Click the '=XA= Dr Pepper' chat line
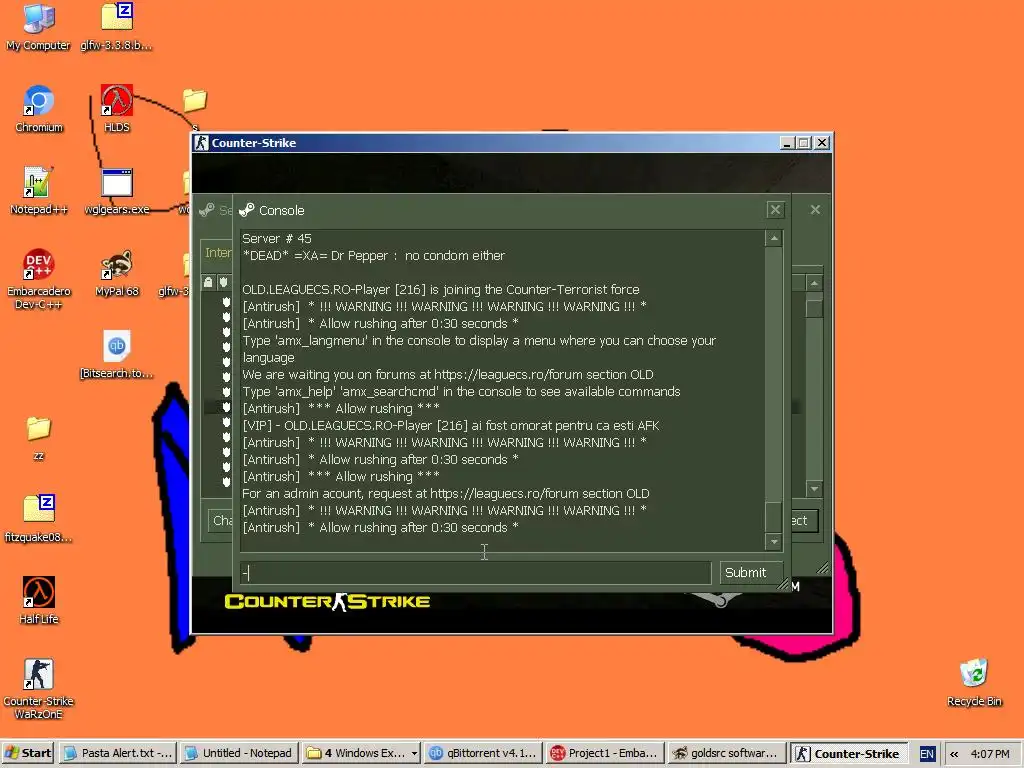 click(374, 255)
